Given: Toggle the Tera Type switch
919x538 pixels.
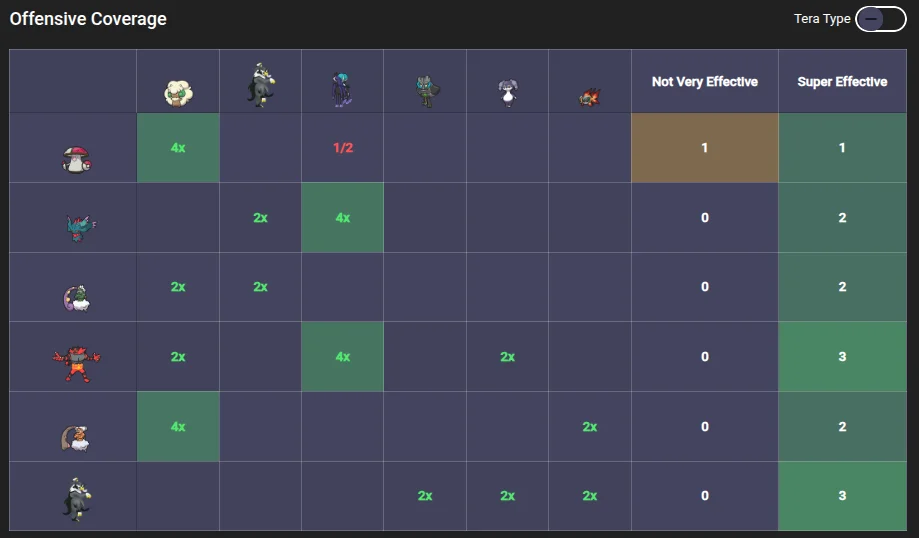Looking at the screenshot, I should (x=880, y=19).
